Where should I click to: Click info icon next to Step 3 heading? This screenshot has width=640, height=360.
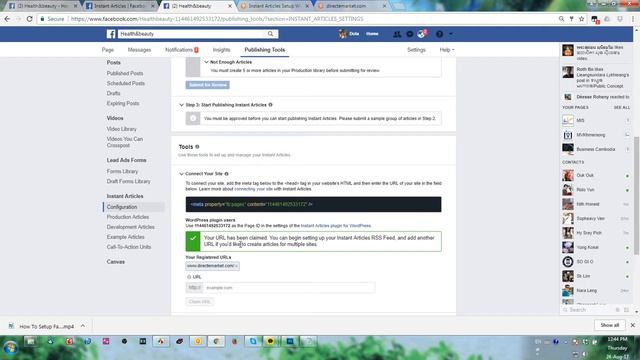(x=270, y=105)
